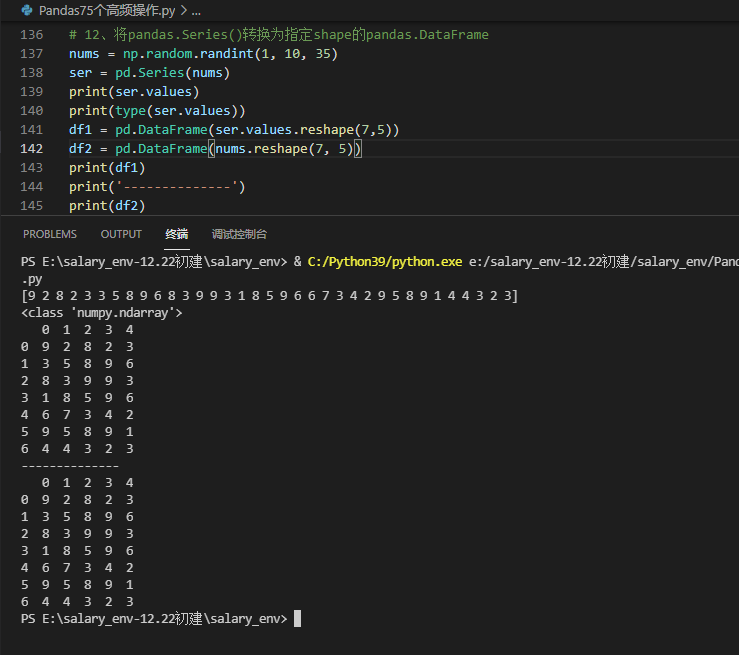Viewport: 739px width, 655px height.
Task: Switch to the PROBLEMS tab
Action: click(x=49, y=234)
